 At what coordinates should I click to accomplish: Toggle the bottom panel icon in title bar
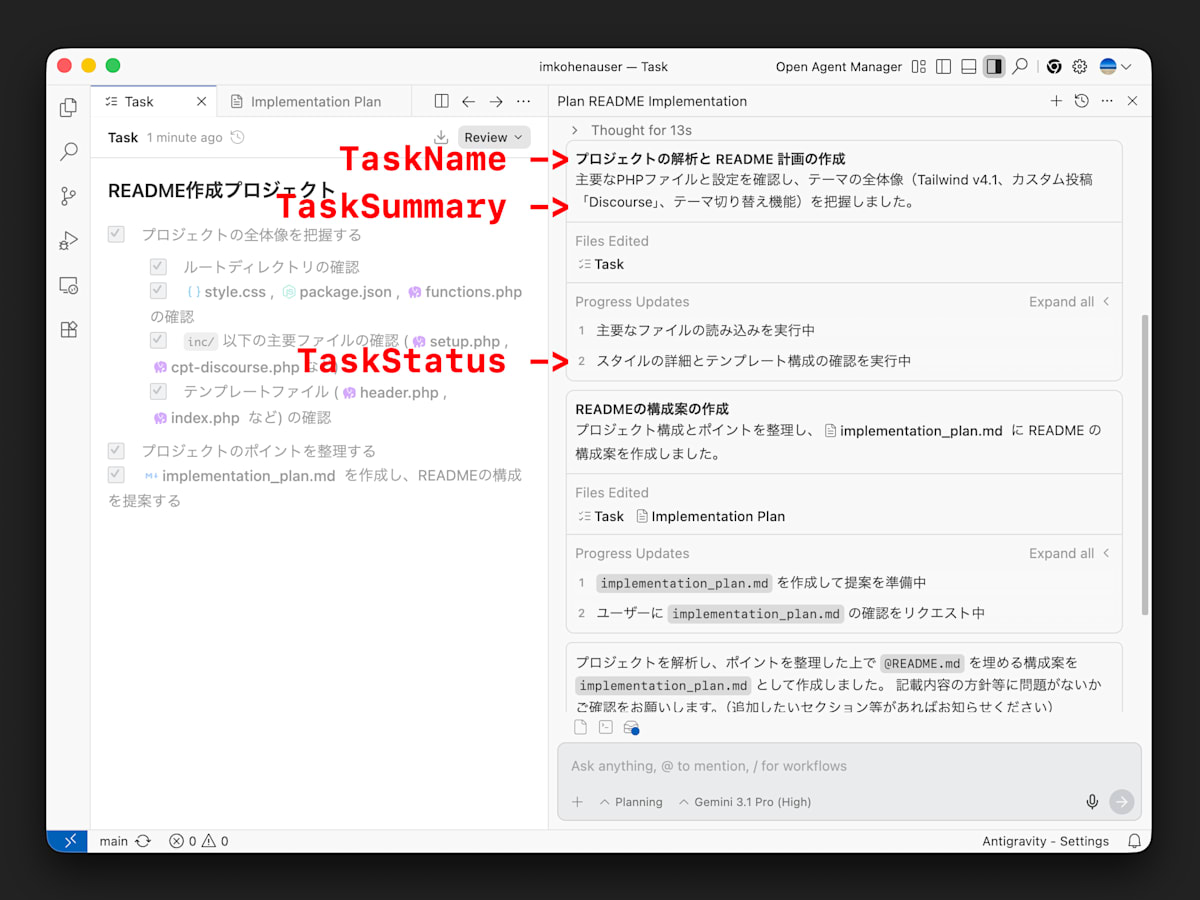coord(968,67)
